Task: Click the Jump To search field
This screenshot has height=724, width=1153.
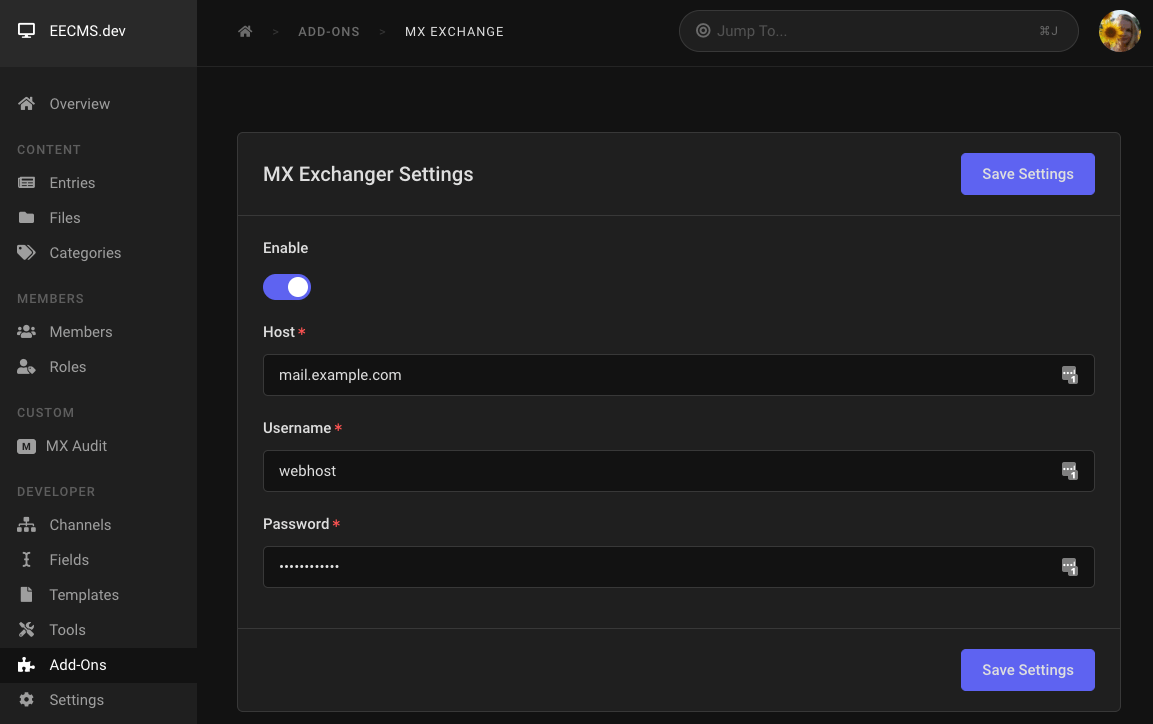Action: coord(878,31)
